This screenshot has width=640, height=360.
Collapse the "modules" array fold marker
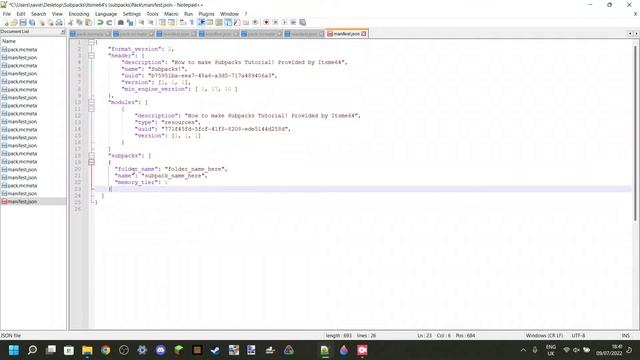pos(91,102)
